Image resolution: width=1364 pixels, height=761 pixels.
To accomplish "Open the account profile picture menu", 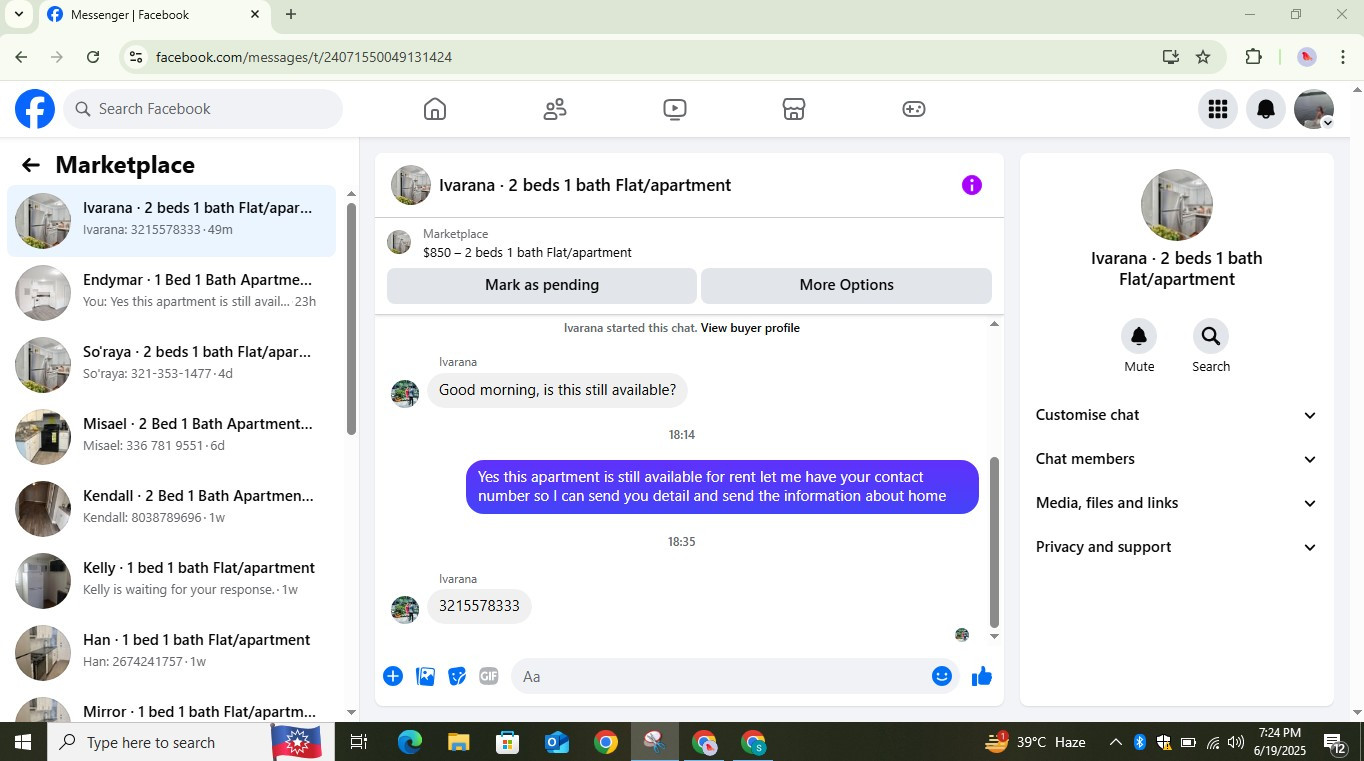I will point(1314,109).
